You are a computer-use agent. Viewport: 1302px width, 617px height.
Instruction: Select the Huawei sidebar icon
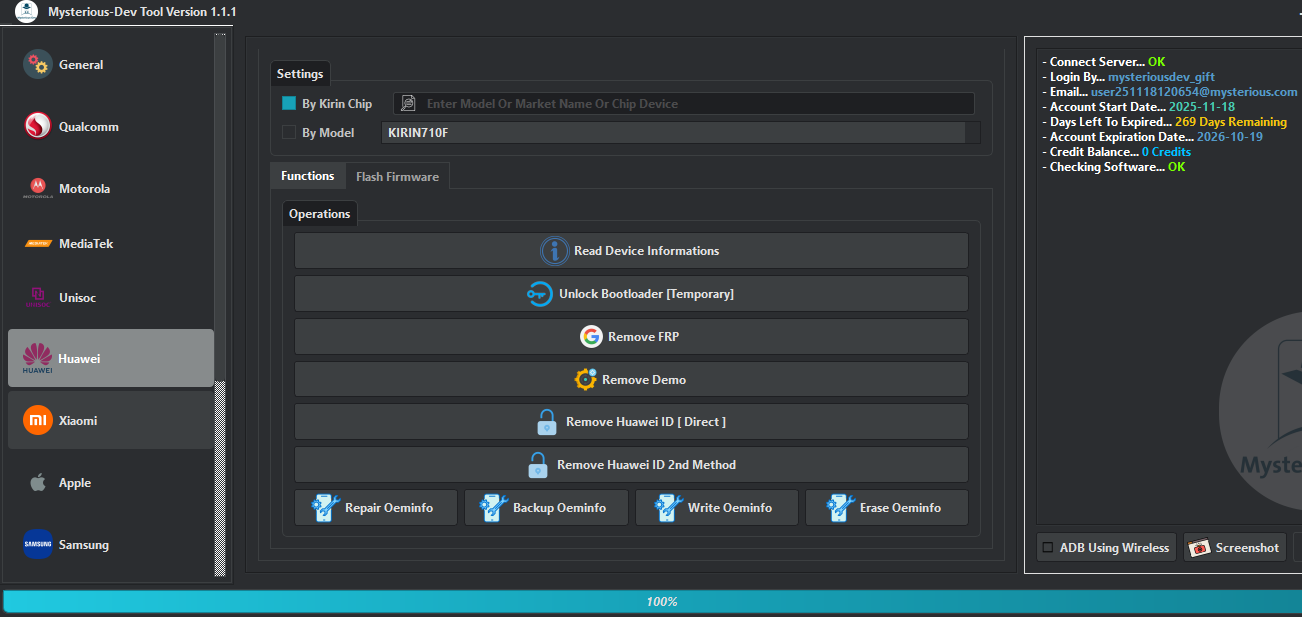coord(37,357)
